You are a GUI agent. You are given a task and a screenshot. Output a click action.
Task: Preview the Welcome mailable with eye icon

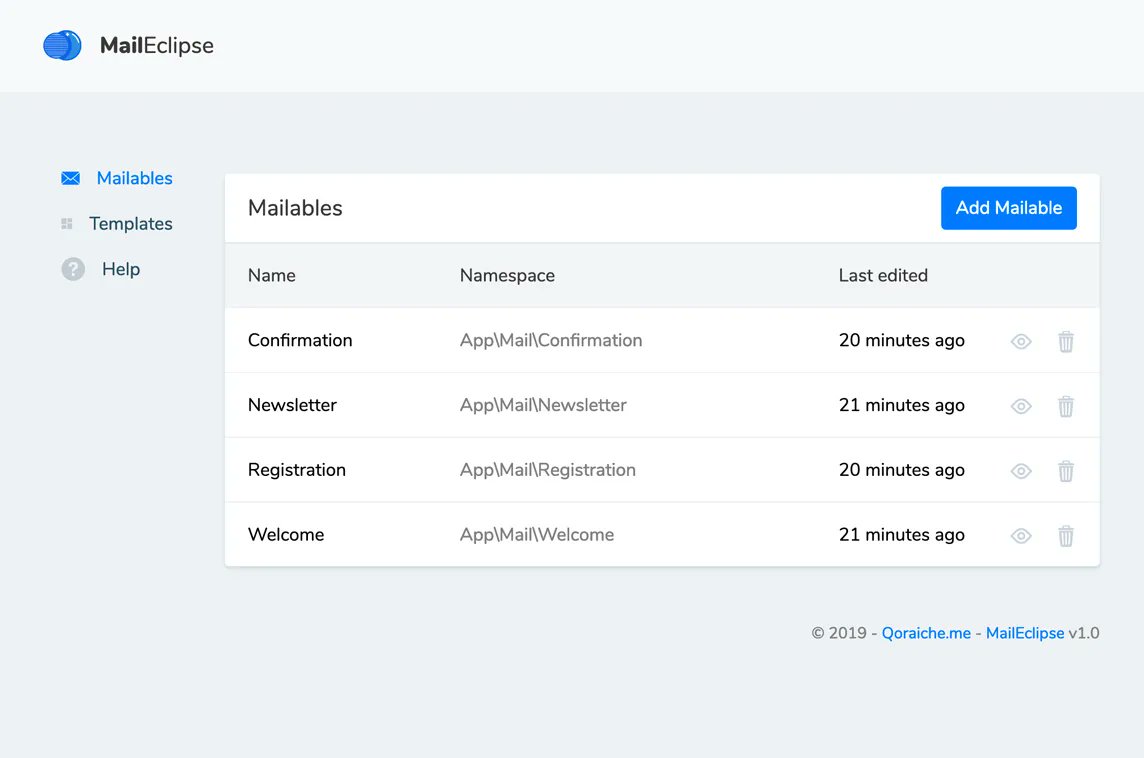tap(1021, 536)
